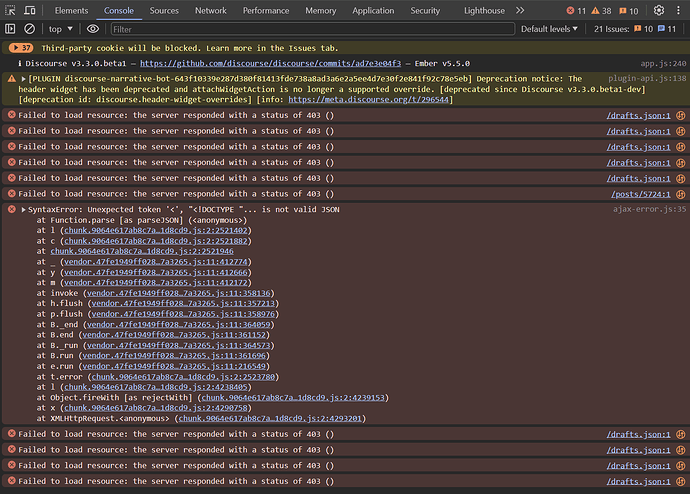Viewport: 690px width, 494px height.
Task: Open vendor link ending js:11:412666
Action: click(156, 272)
